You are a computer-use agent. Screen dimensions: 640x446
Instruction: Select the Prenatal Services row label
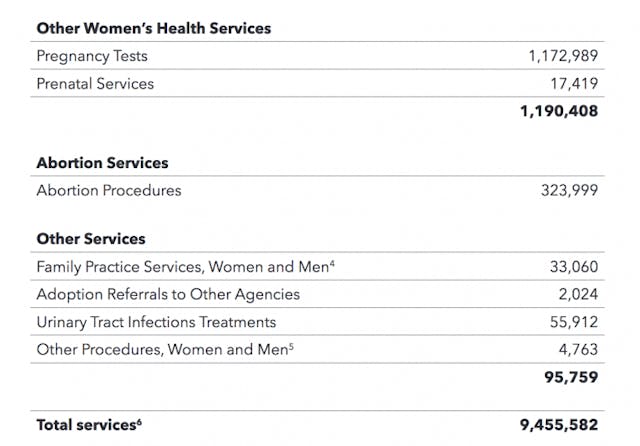pyautogui.click(x=95, y=84)
